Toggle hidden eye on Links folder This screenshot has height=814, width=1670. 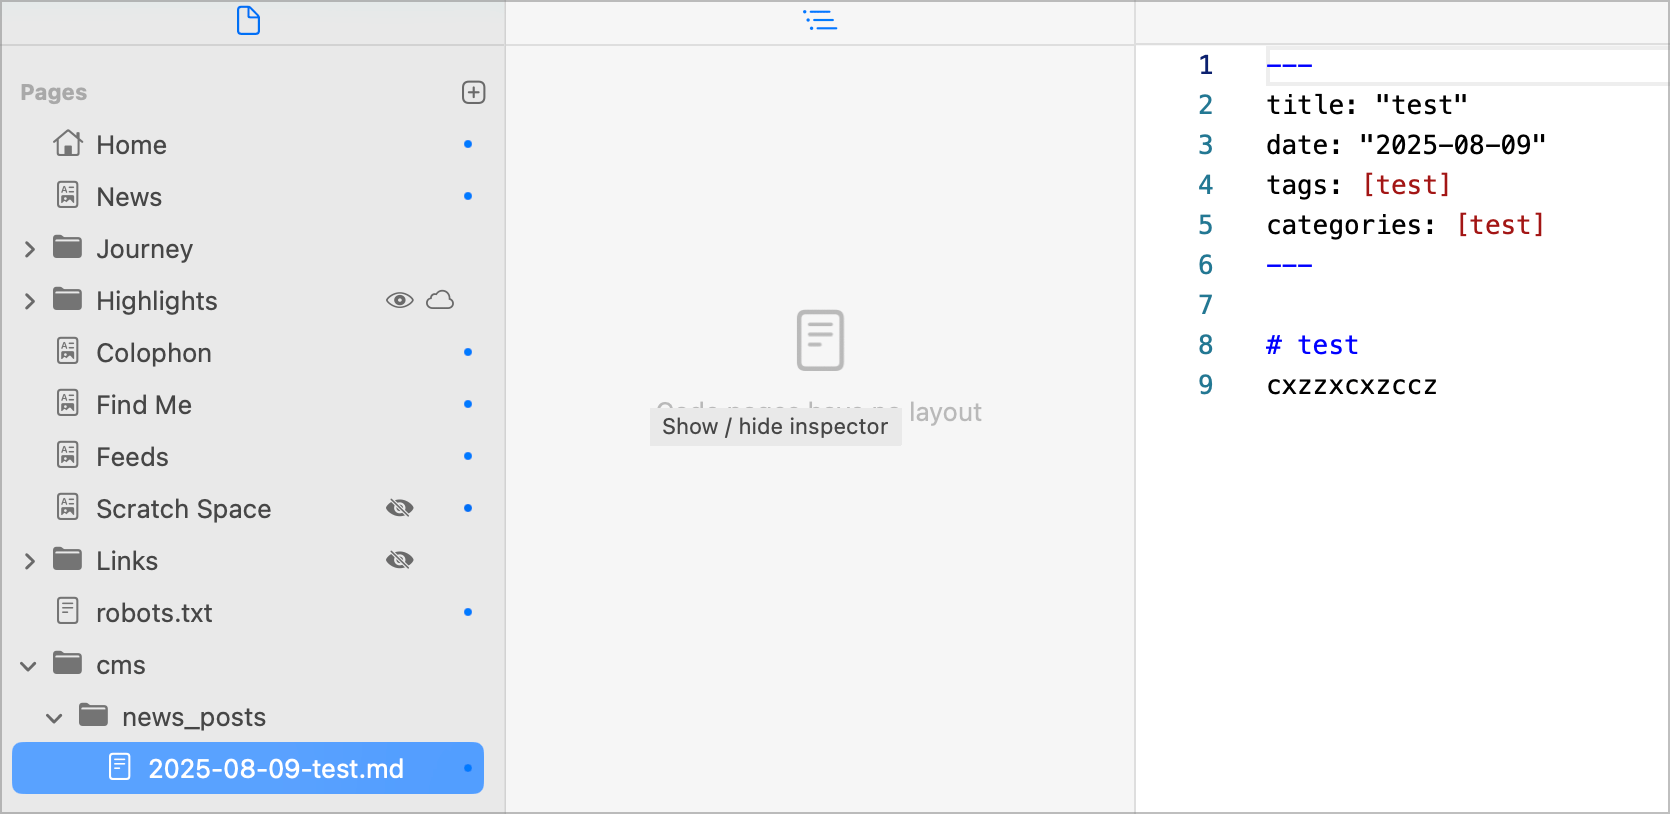(399, 560)
